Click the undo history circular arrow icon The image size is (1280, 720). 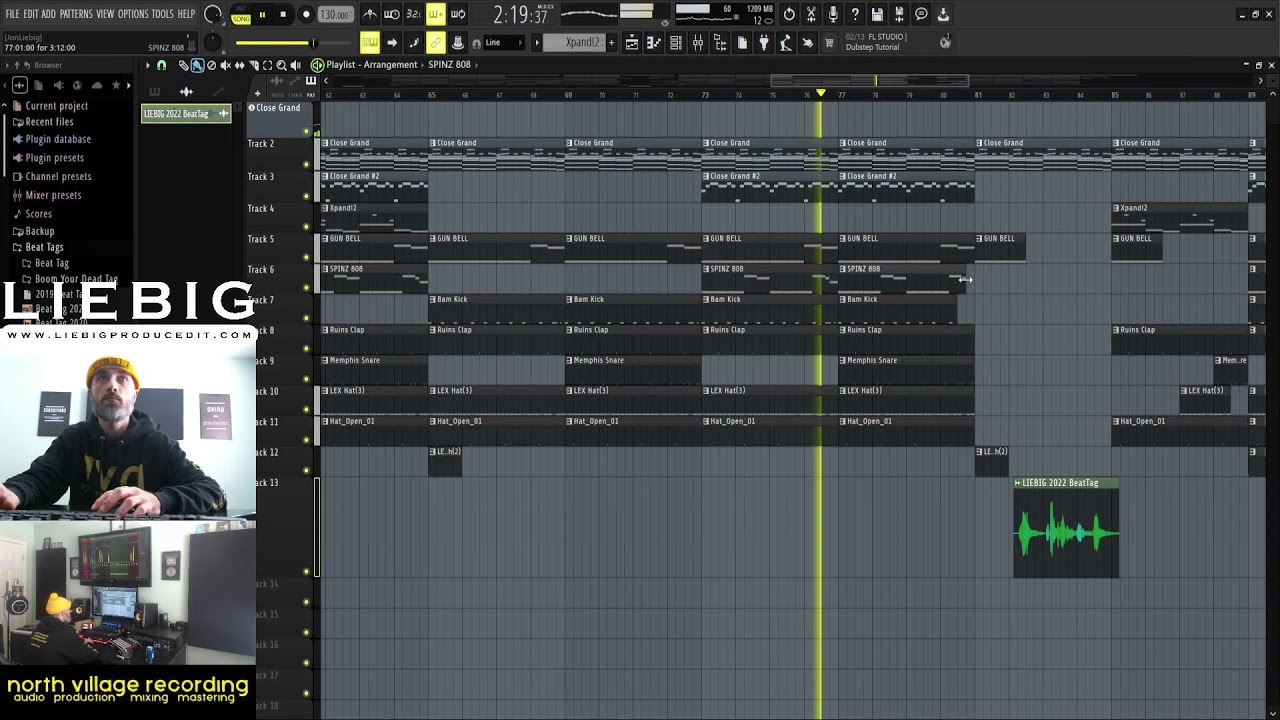[789, 14]
